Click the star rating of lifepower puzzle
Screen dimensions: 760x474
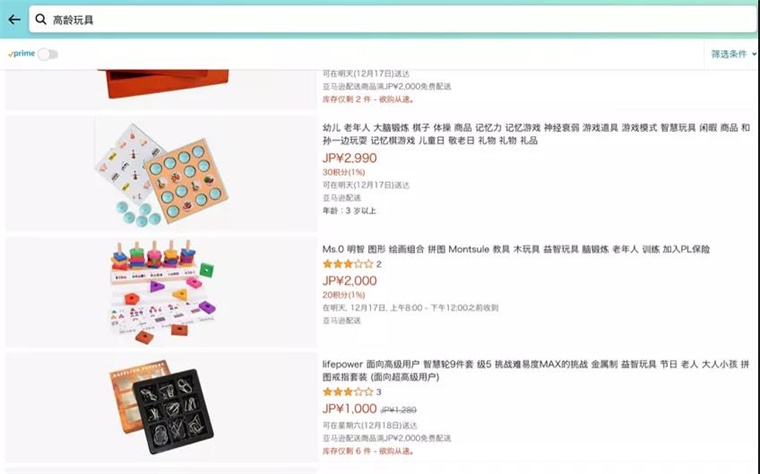point(348,392)
